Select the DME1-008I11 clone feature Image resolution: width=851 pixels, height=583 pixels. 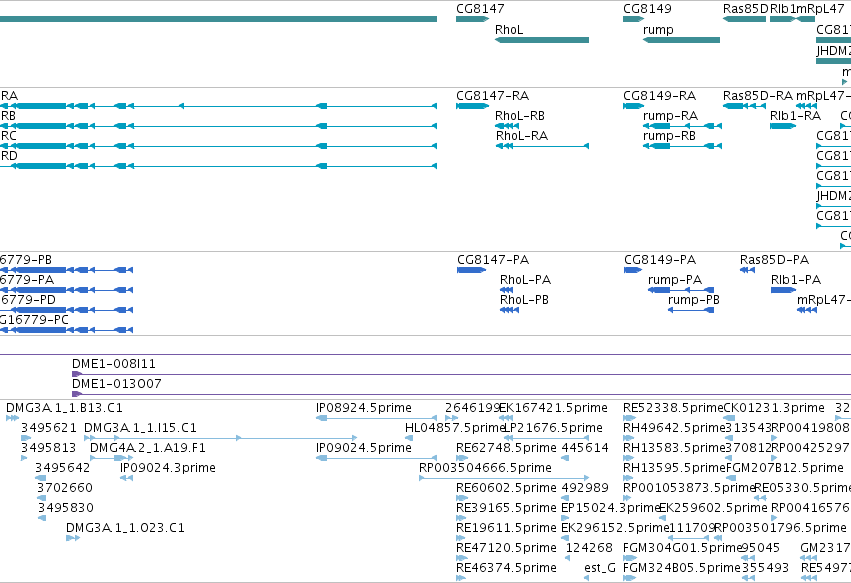click(461, 374)
